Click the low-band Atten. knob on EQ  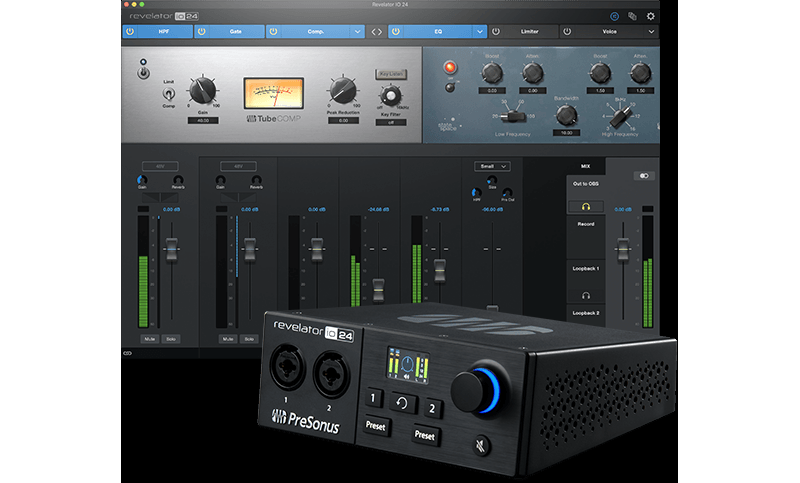[x=533, y=73]
